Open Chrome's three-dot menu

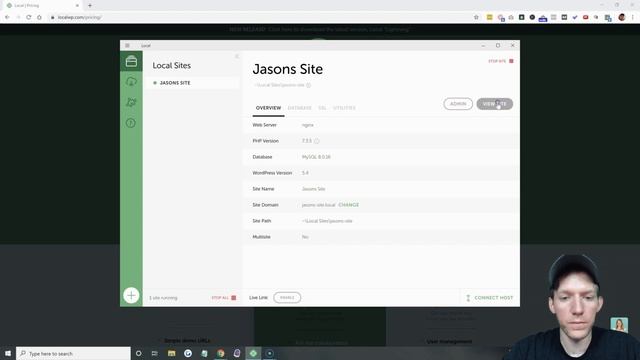[x=633, y=17]
